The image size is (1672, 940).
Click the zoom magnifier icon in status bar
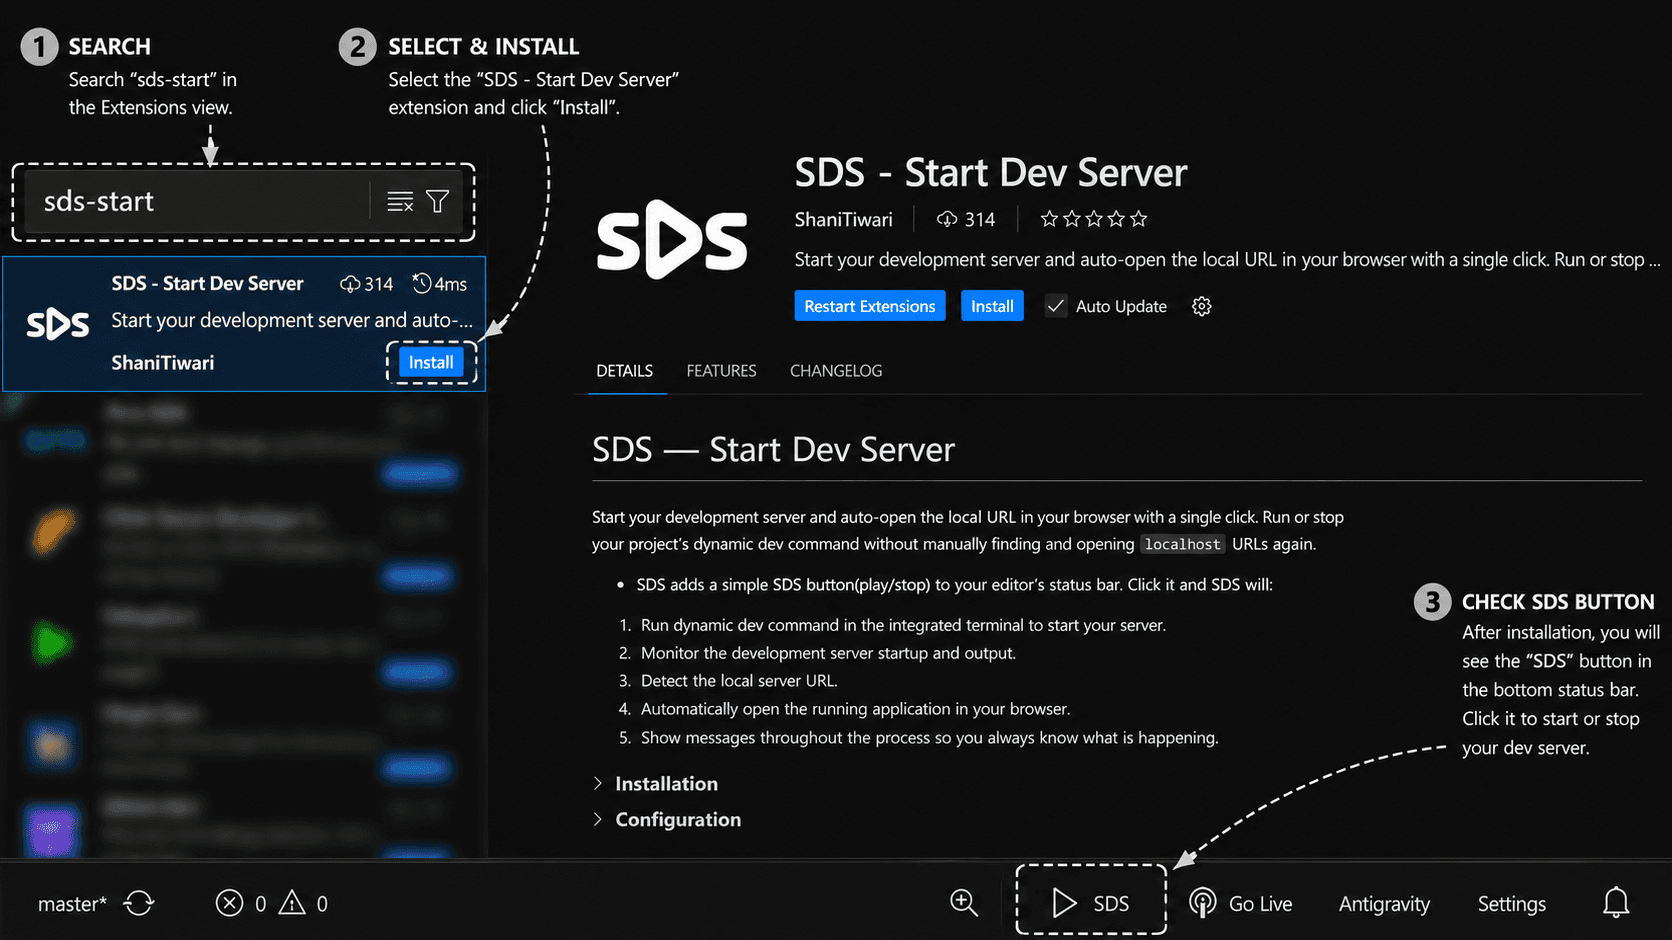[964, 903]
